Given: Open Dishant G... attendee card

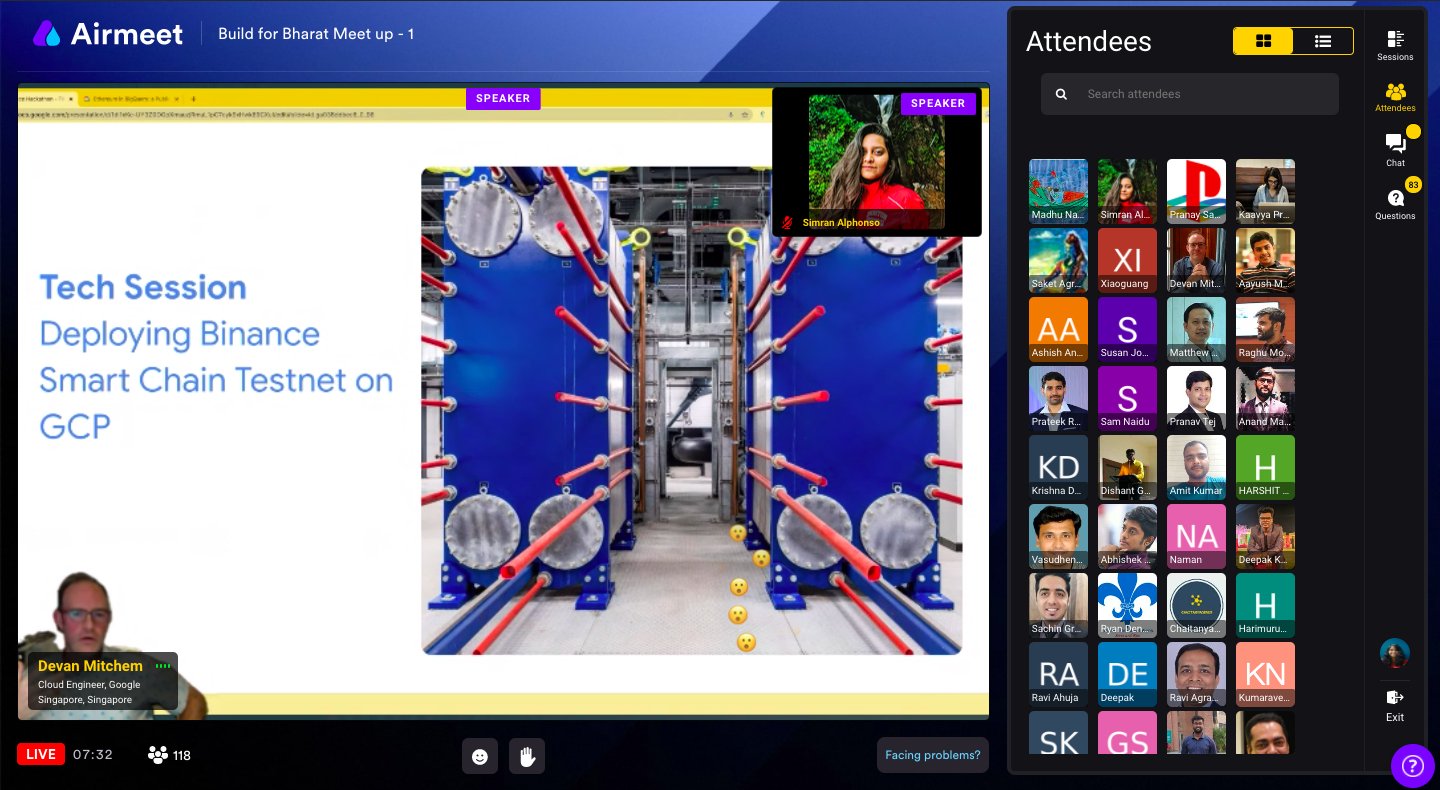Looking at the screenshot, I should [1127, 467].
